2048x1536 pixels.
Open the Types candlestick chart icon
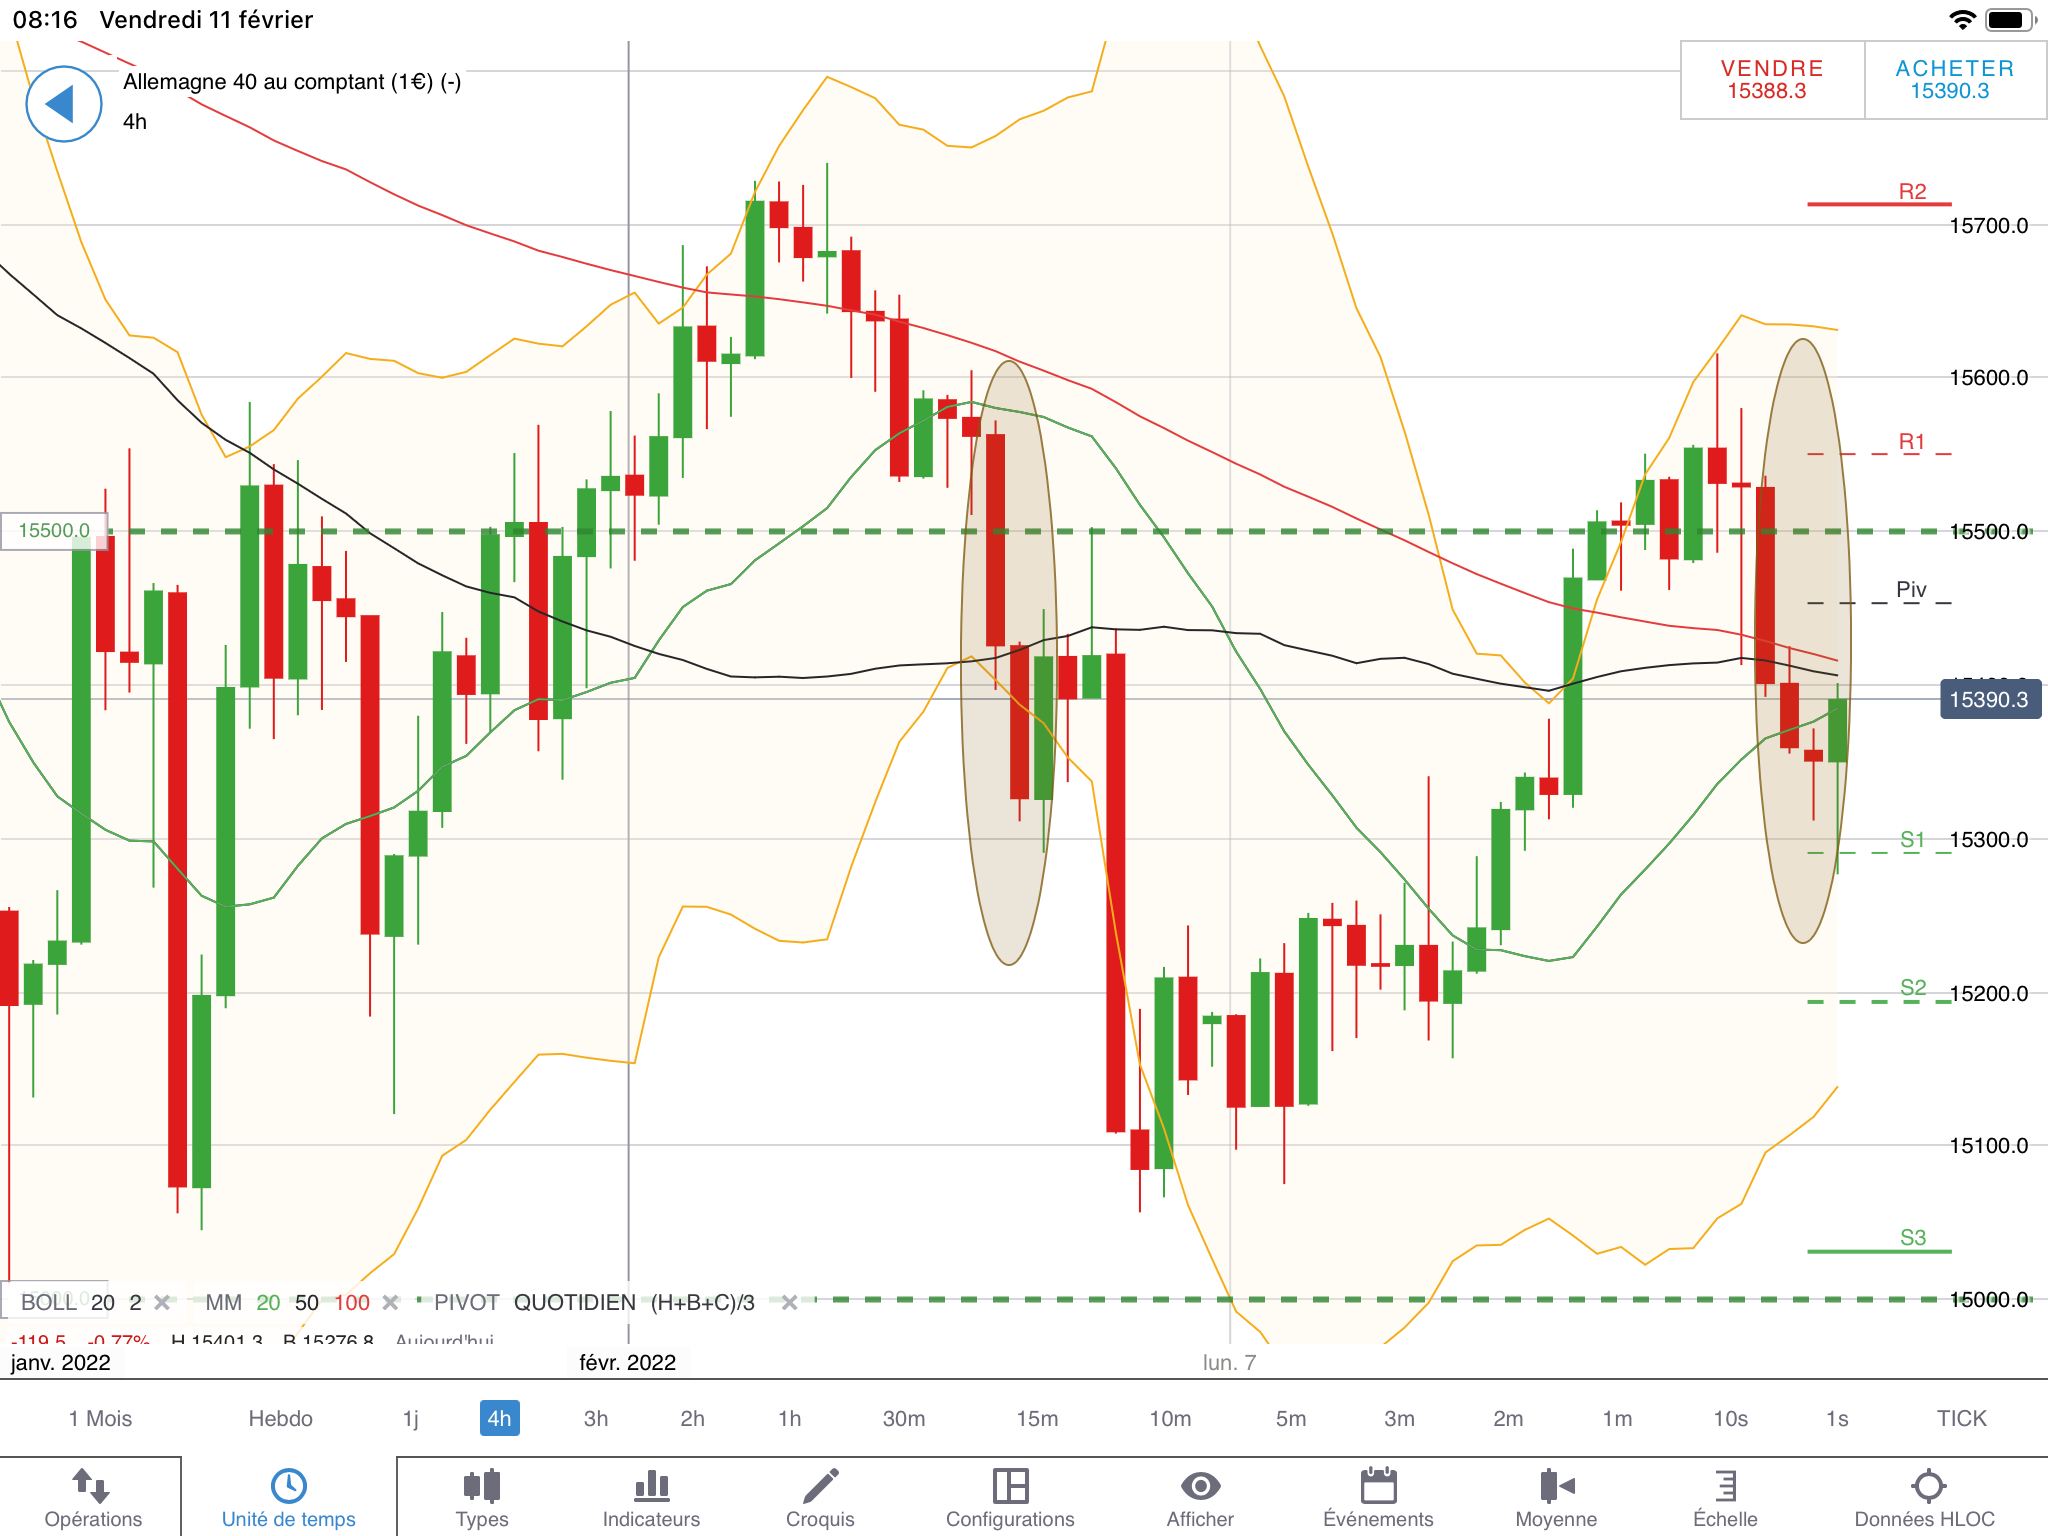click(x=482, y=1497)
